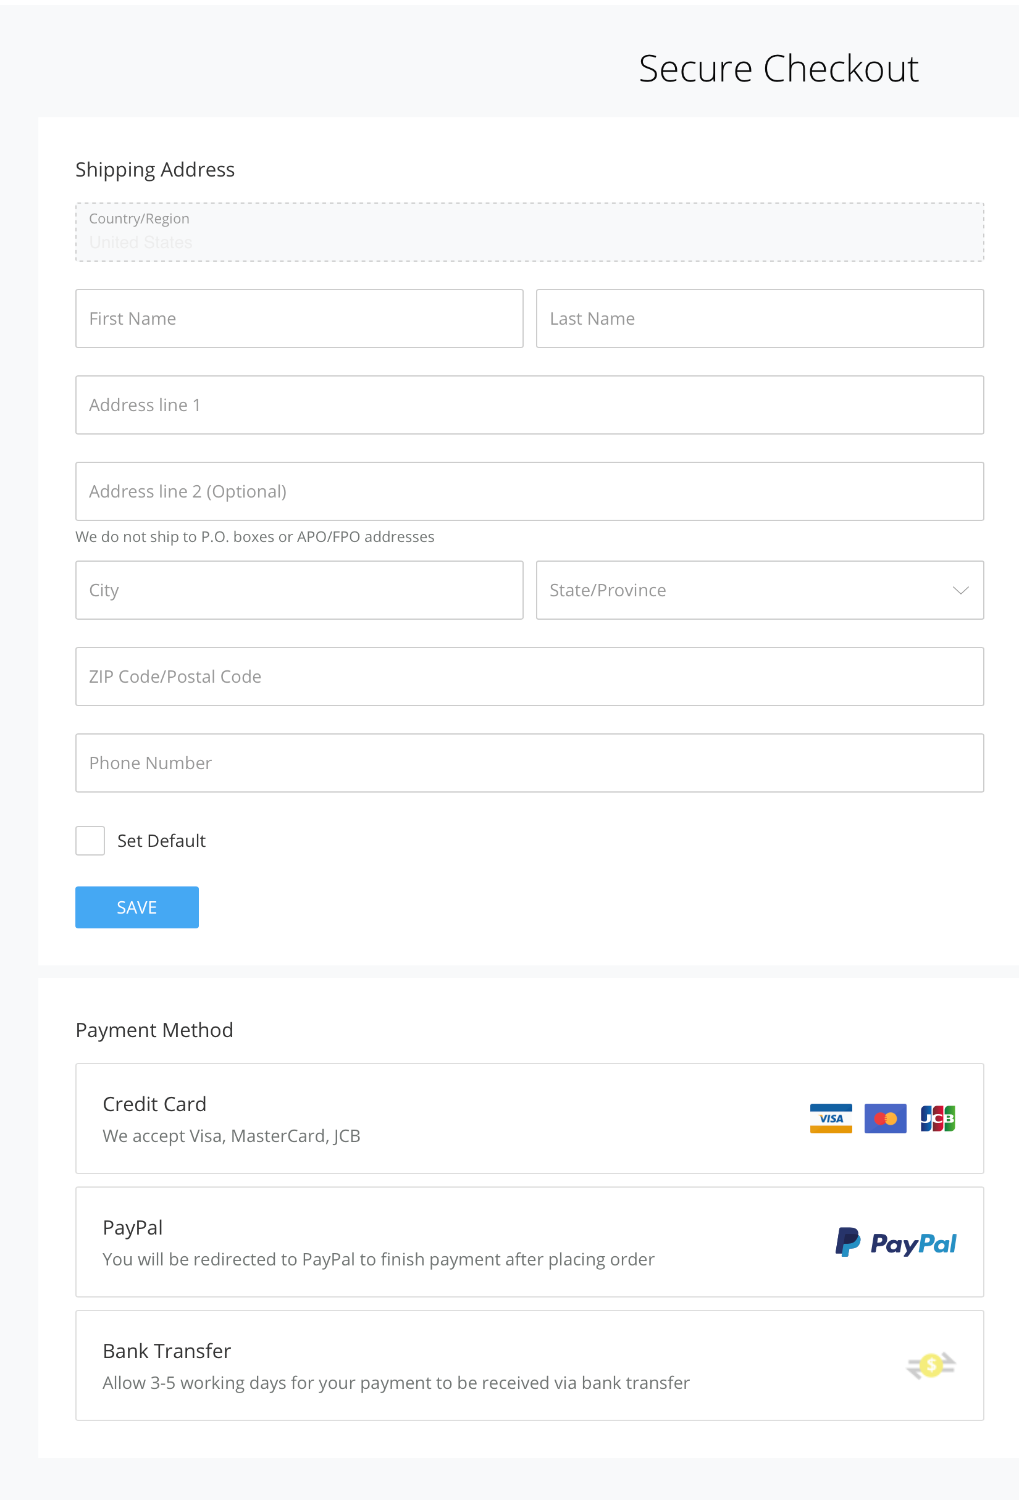Click the Address line 1 field

[x=529, y=405]
